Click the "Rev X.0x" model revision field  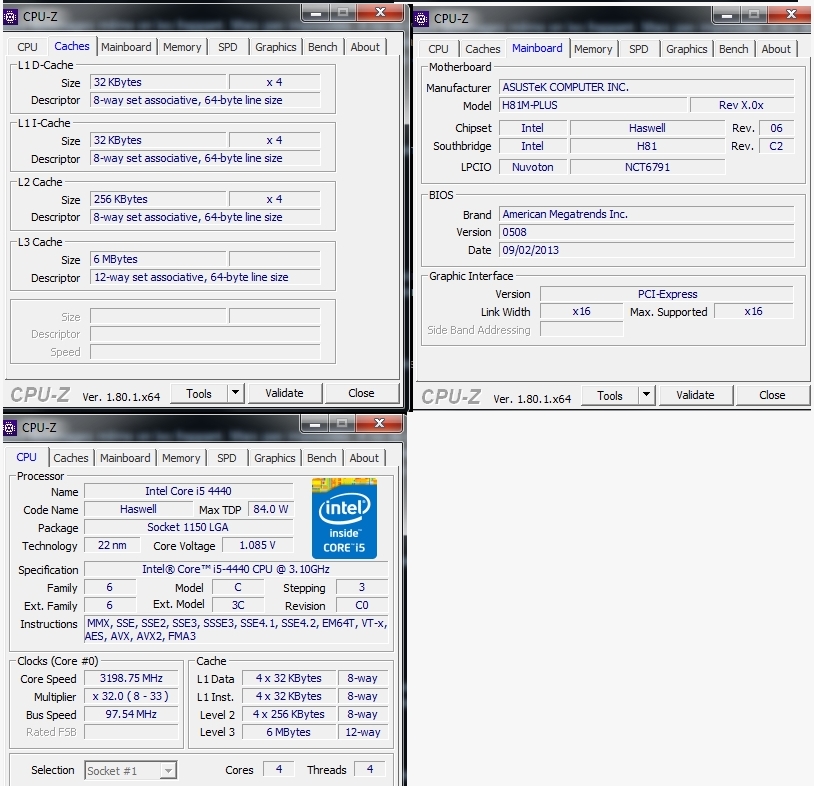[742, 105]
